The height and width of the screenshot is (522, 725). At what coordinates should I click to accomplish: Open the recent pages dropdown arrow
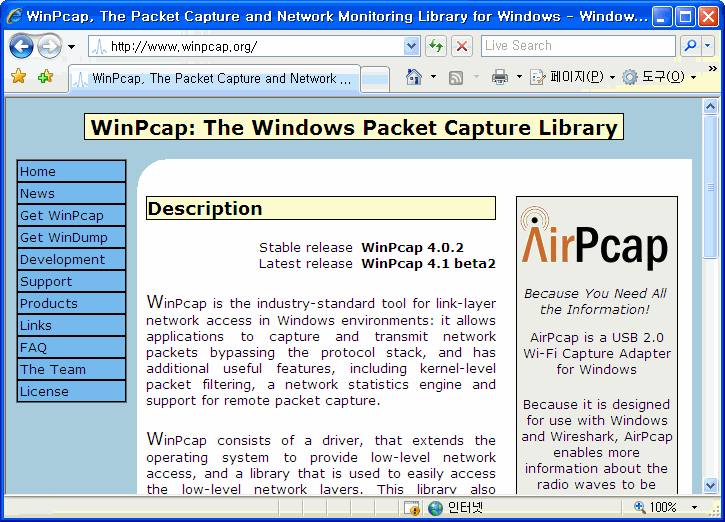click(x=71, y=47)
